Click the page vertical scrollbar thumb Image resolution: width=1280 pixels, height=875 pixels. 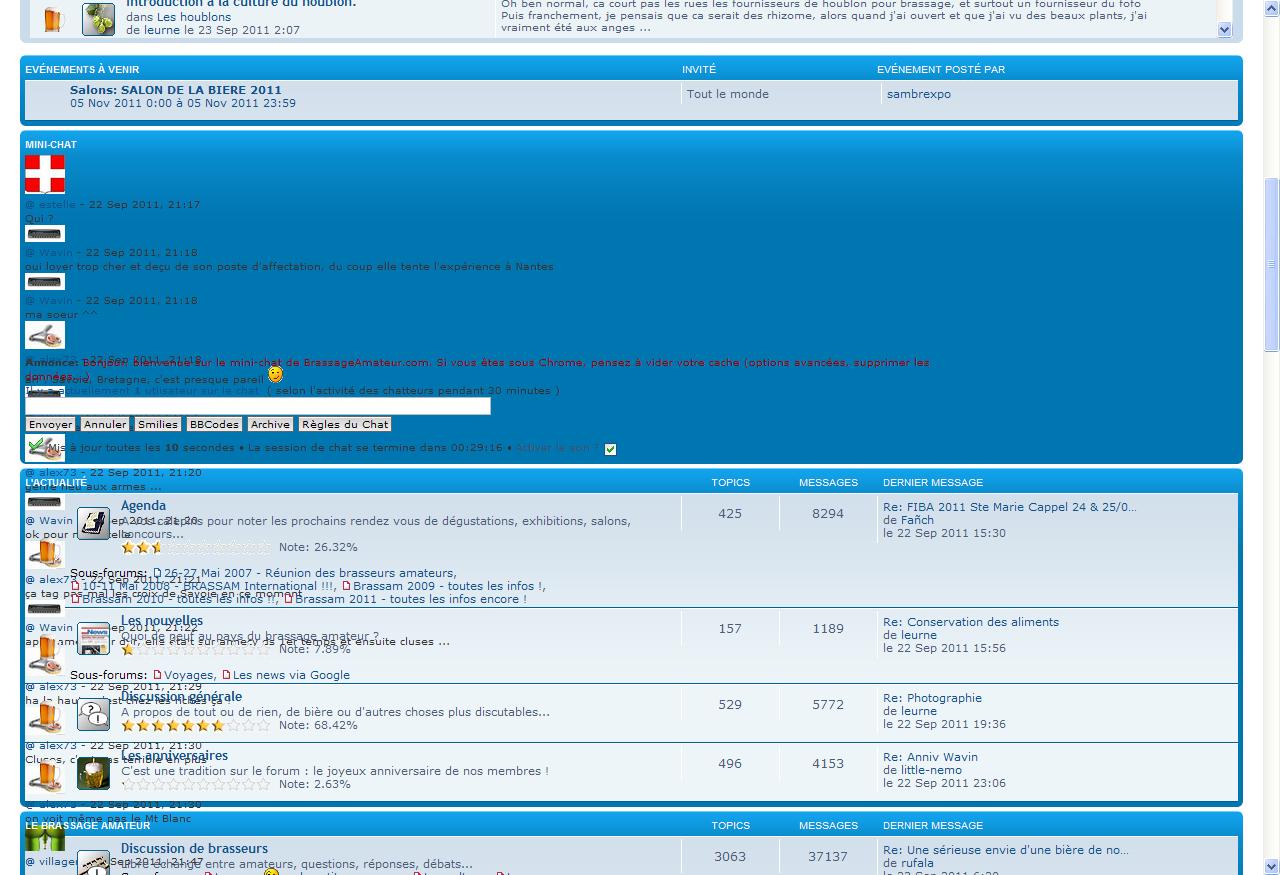pos(1272,265)
